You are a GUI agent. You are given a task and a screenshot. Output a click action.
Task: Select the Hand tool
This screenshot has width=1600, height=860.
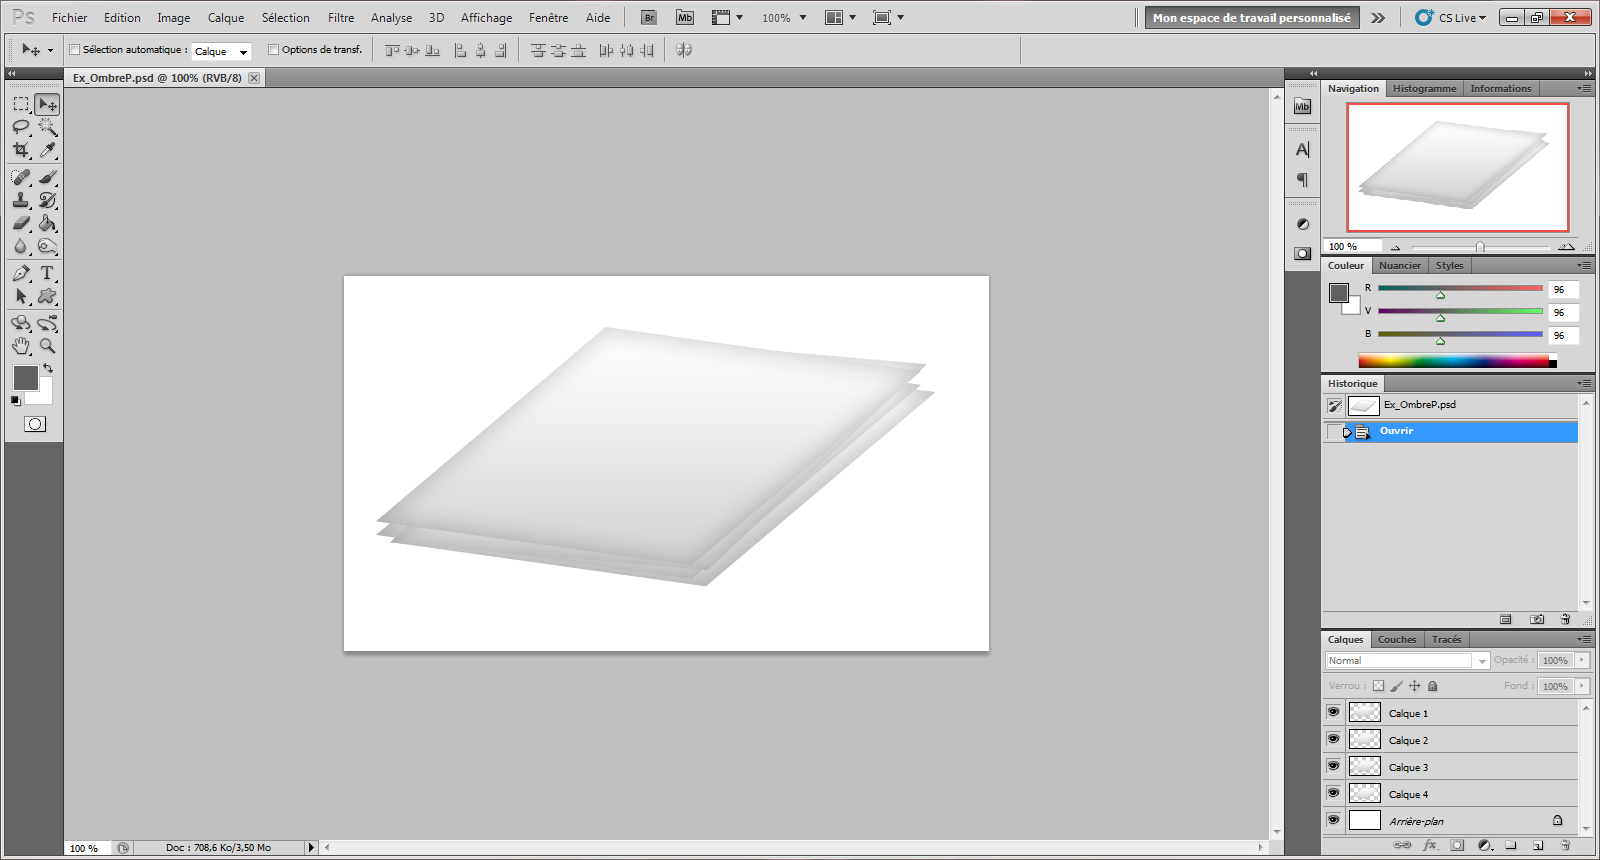[21, 346]
